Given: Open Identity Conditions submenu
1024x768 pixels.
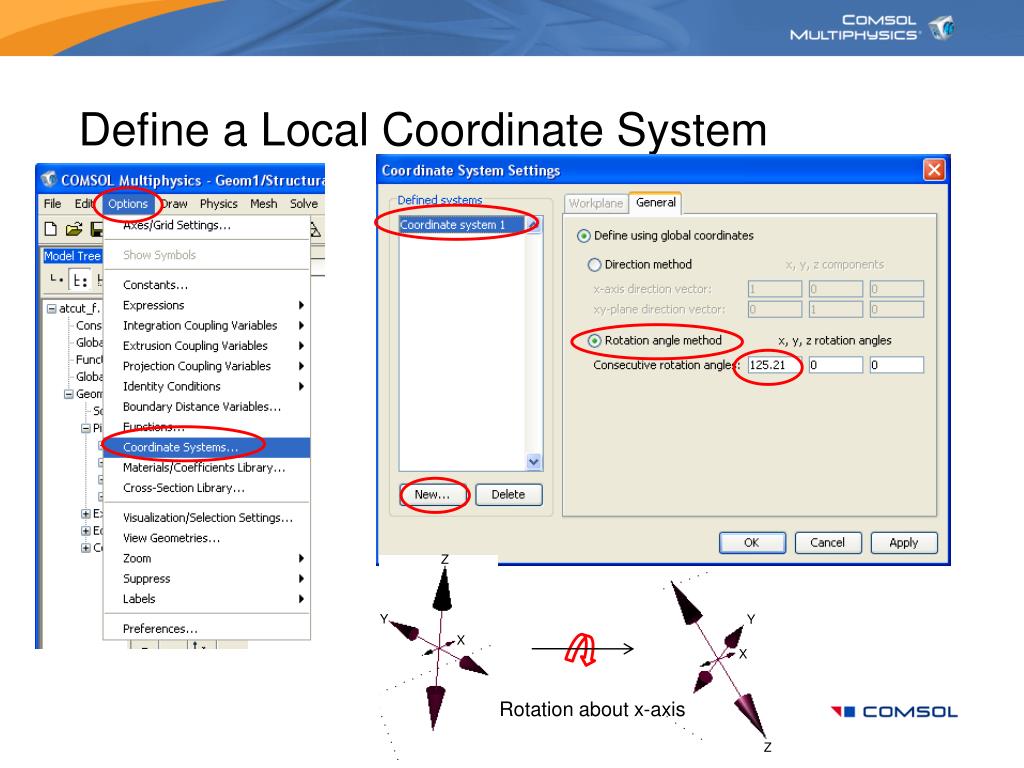Looking at the screenshot, I should [206, 386].
